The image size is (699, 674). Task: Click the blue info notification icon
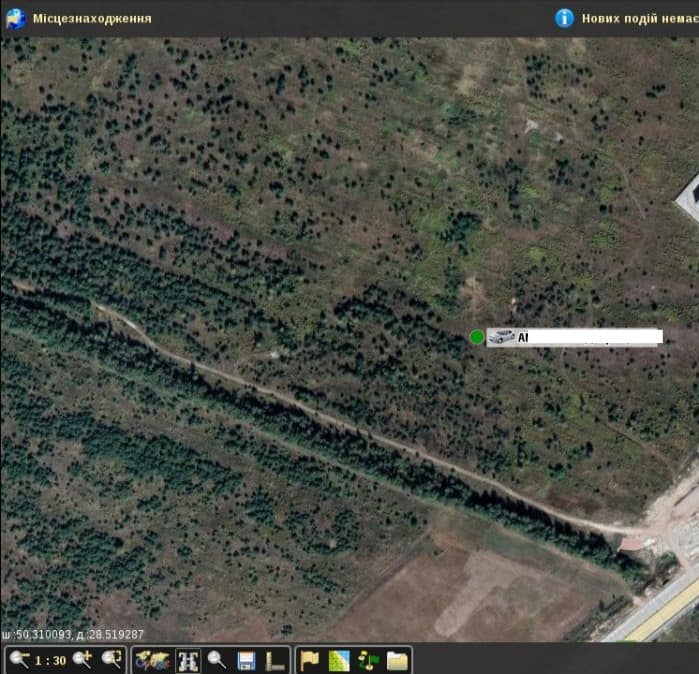click(565, 18)
